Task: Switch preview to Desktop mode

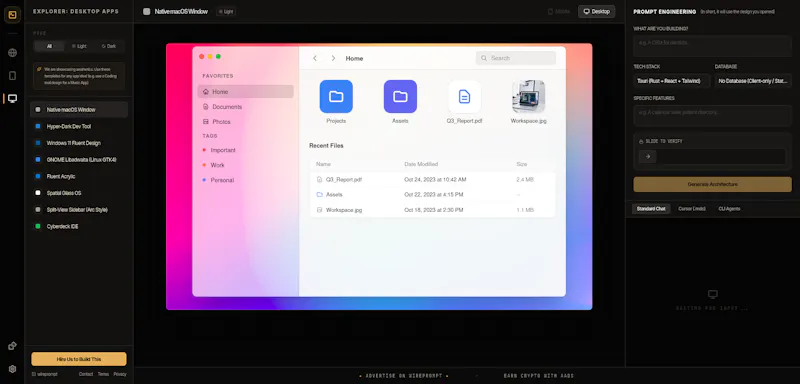Action: coord(596,11)
